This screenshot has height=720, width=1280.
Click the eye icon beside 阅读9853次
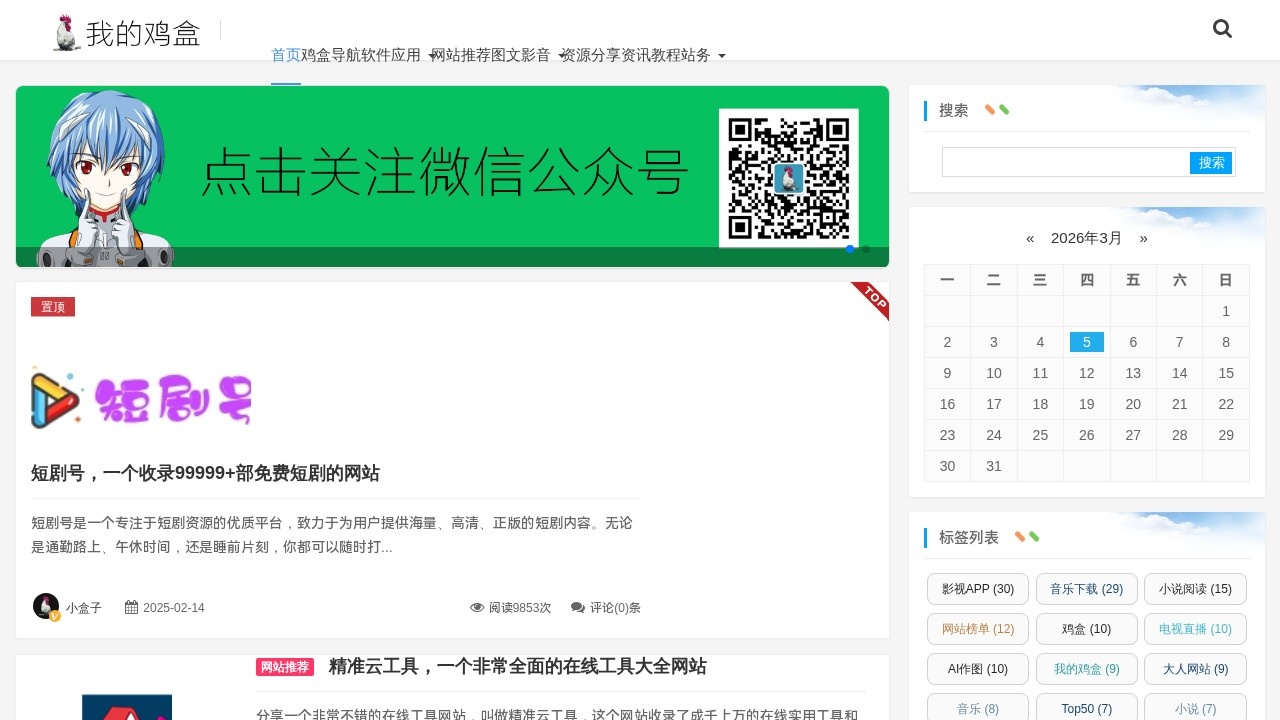tap(477, 607)
